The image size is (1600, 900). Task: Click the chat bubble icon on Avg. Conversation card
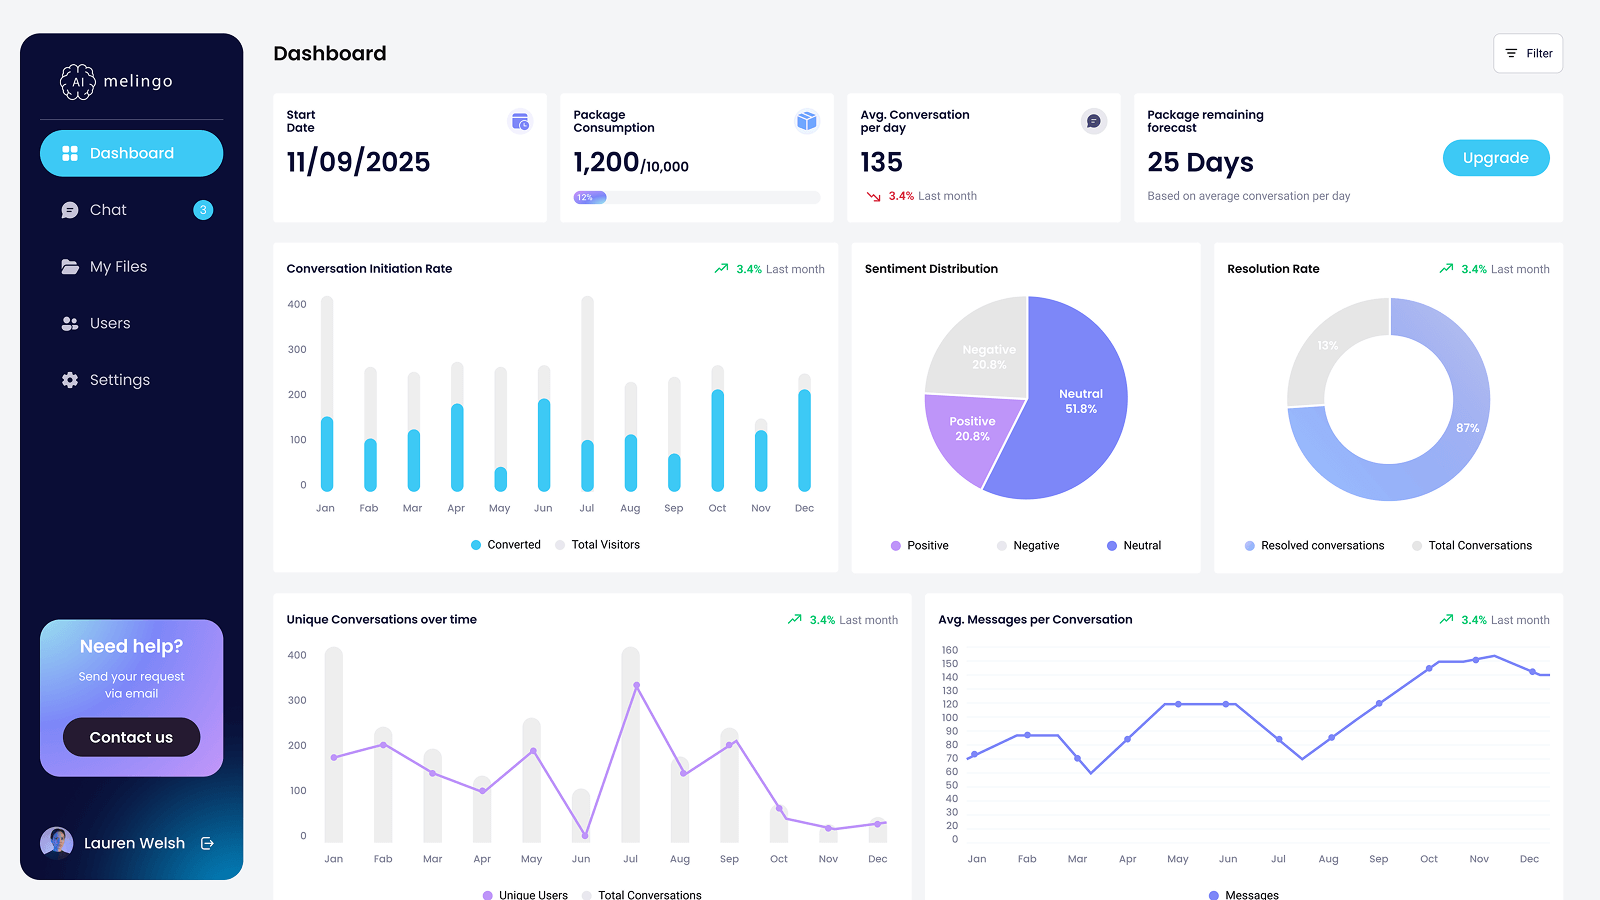(x=1094, y=121)
